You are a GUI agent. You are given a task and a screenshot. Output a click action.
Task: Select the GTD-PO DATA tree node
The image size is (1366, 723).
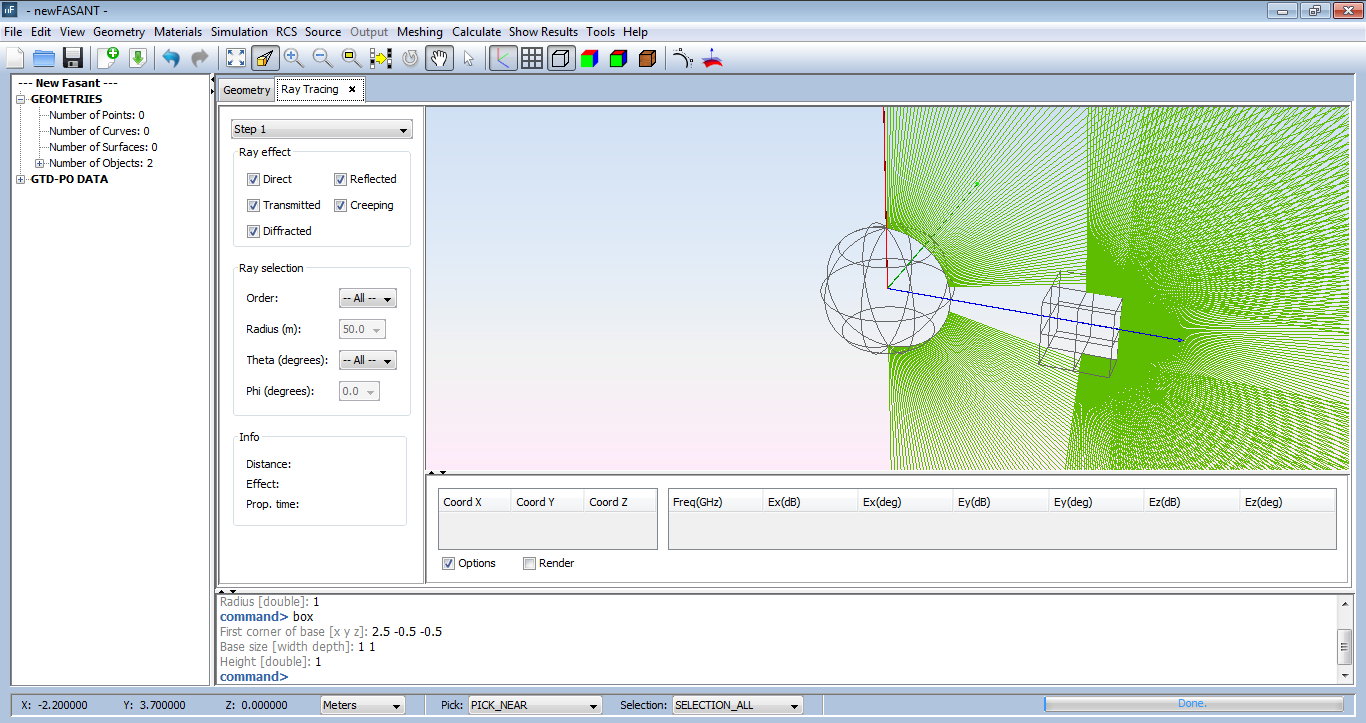[69, 179]
